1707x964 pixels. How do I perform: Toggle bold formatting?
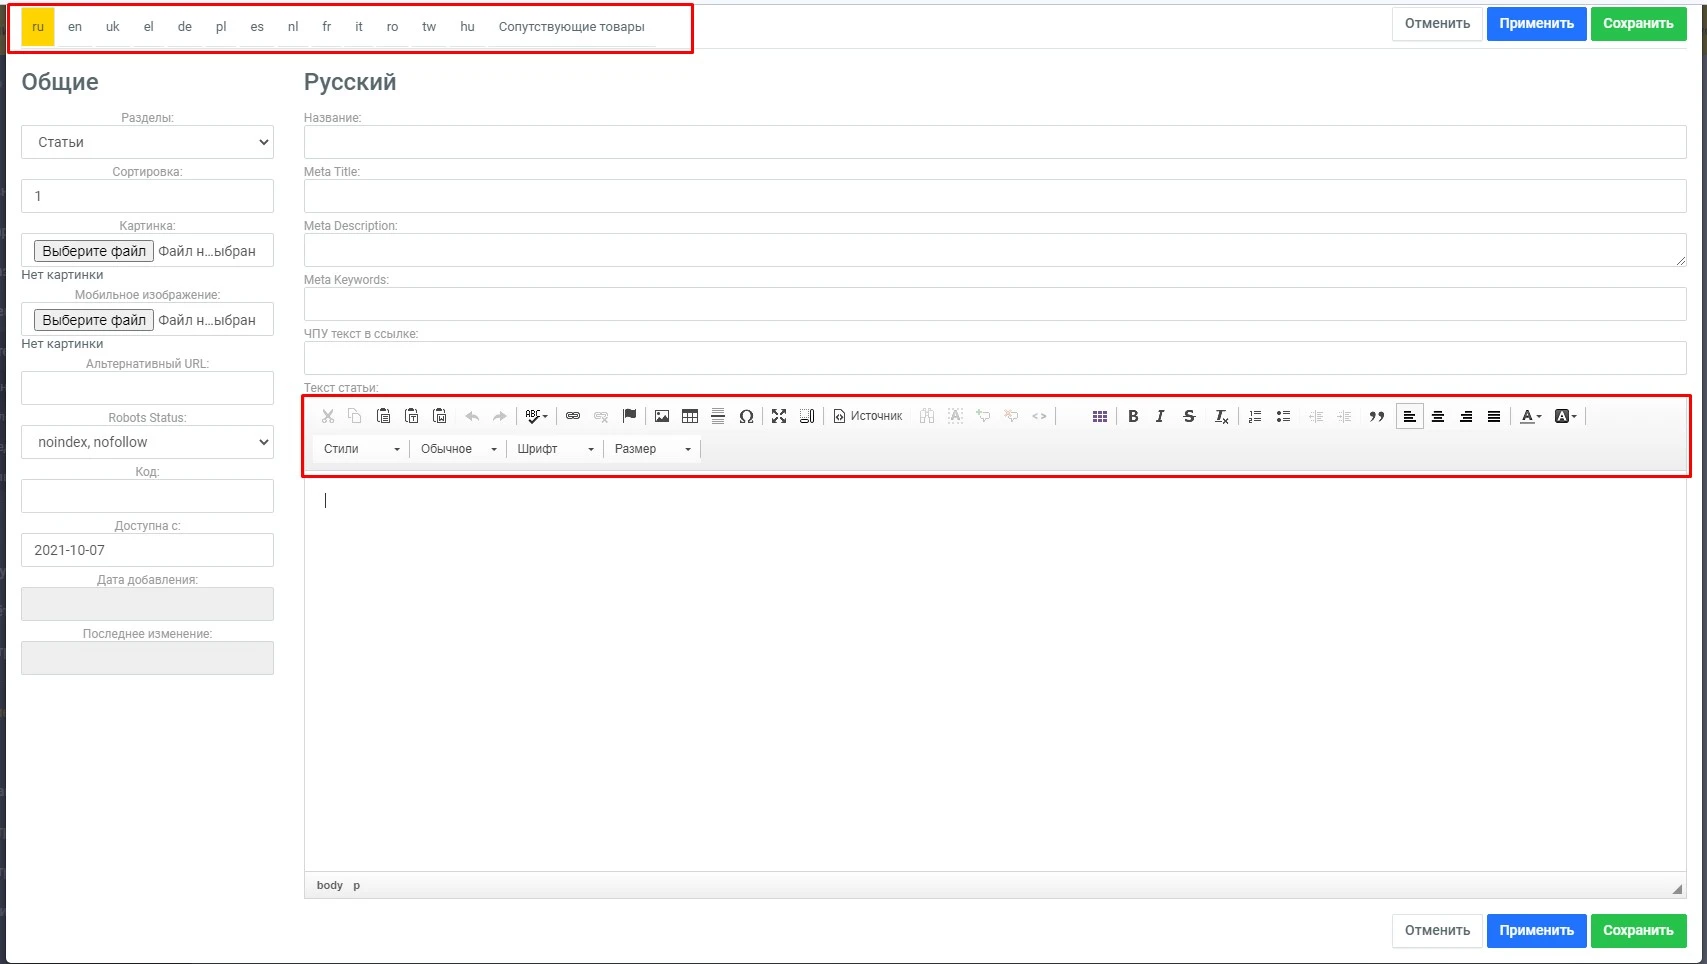pyautogui.click(x=1133, y=416)
